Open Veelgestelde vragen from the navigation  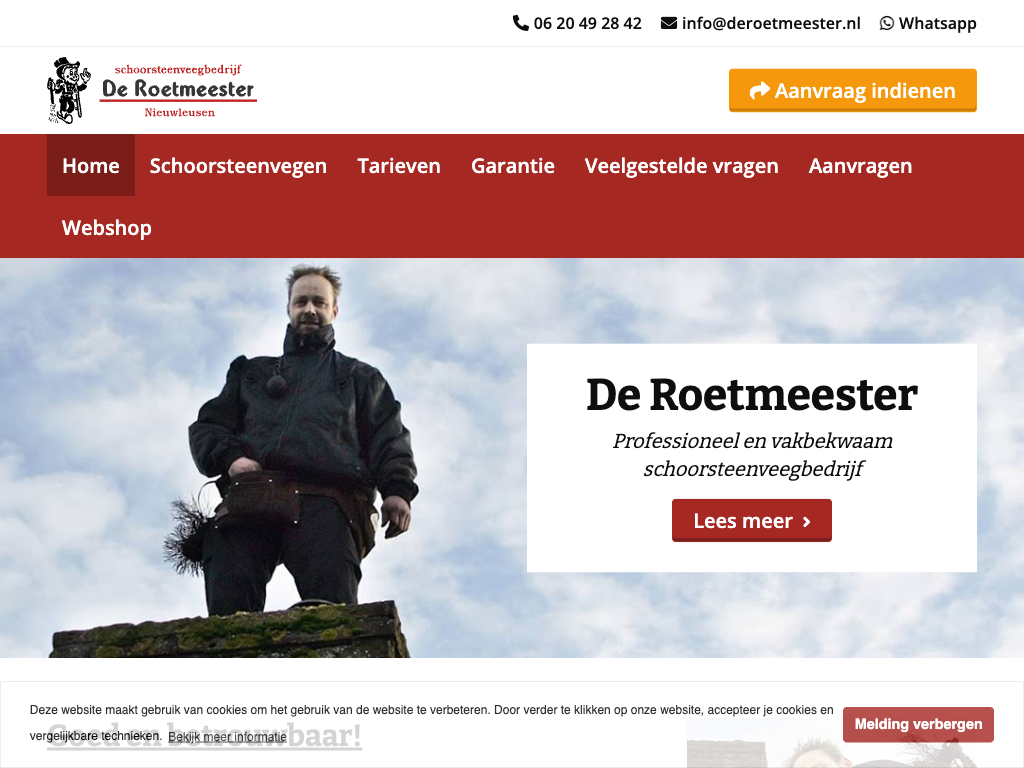click(x=681, y=165)
